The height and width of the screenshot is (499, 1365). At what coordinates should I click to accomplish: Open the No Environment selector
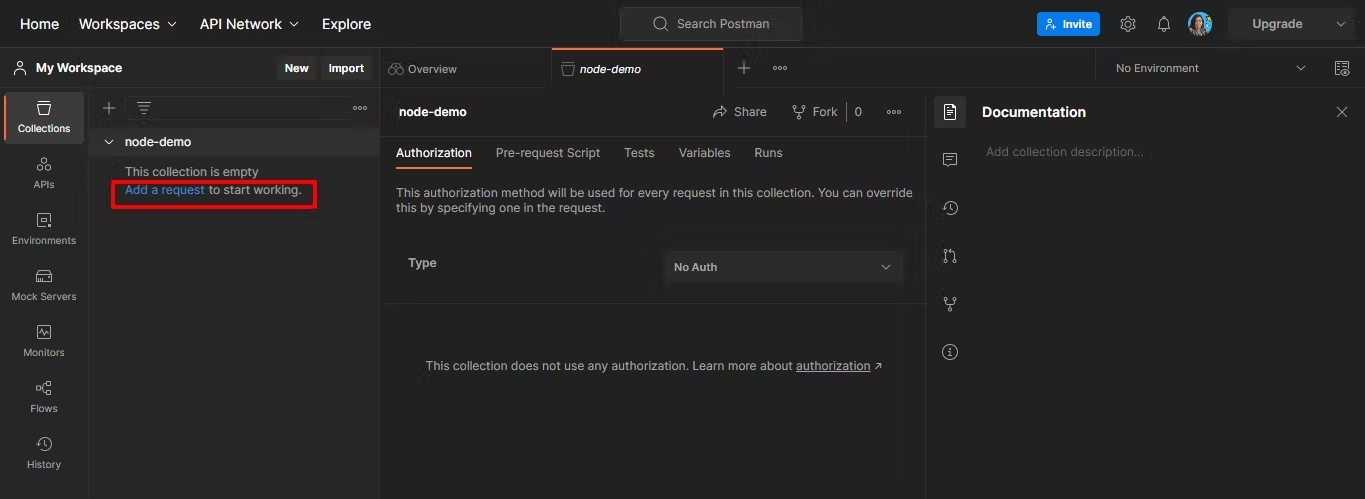tap(1210, 68)
